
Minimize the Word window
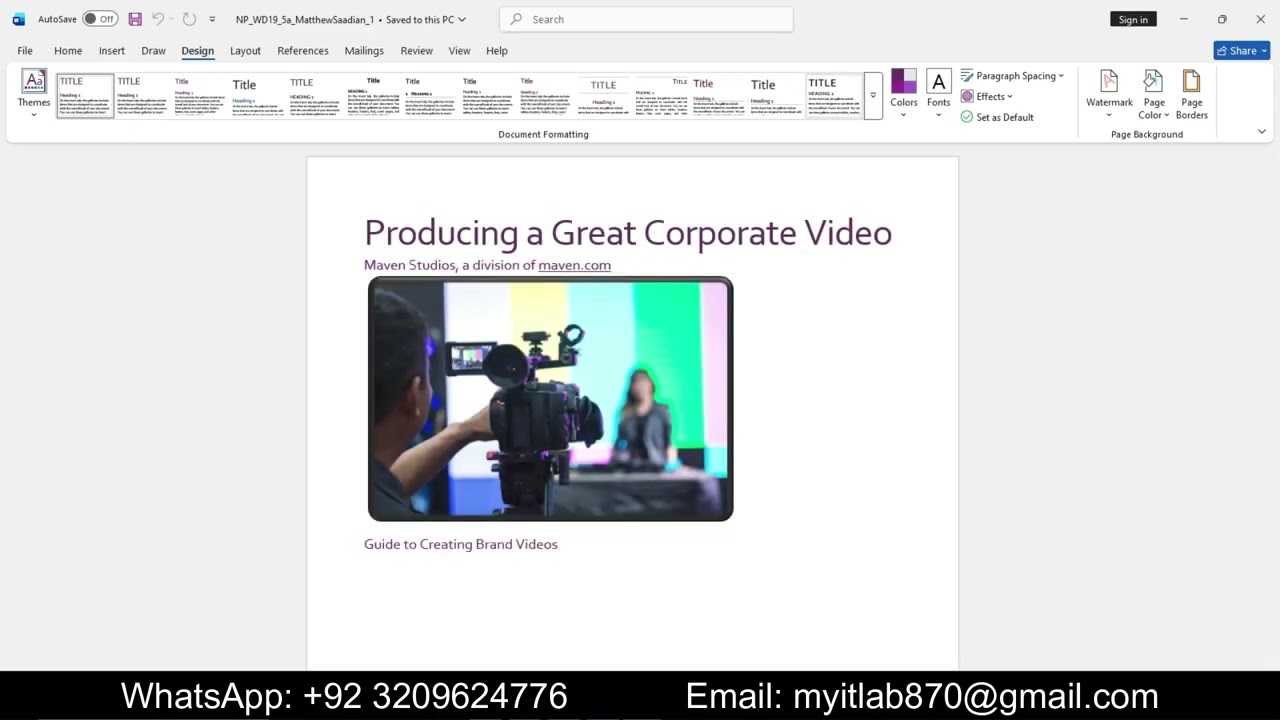(1184, 19)
